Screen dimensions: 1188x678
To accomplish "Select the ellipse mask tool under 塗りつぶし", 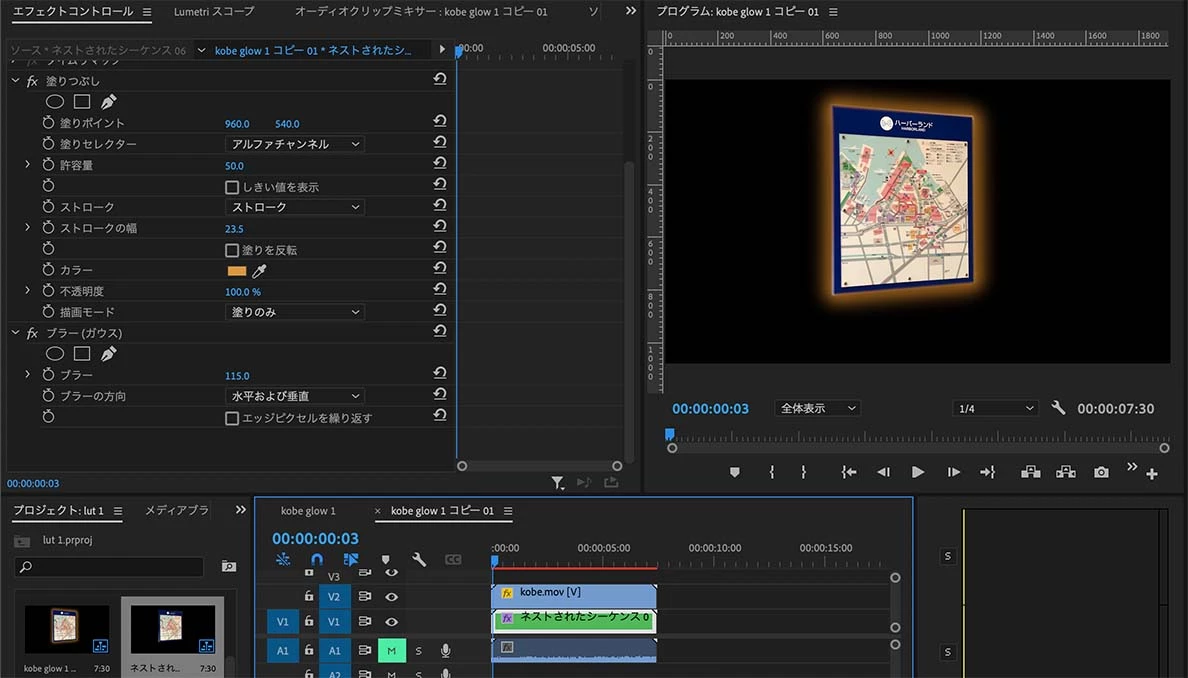I will [55, 102].
